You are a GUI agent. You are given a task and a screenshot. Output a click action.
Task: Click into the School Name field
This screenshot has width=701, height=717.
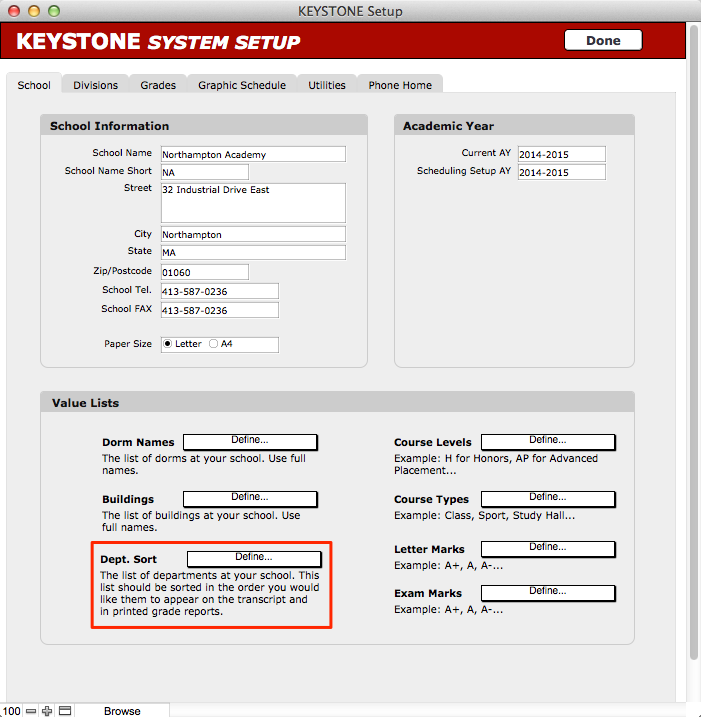252,154
